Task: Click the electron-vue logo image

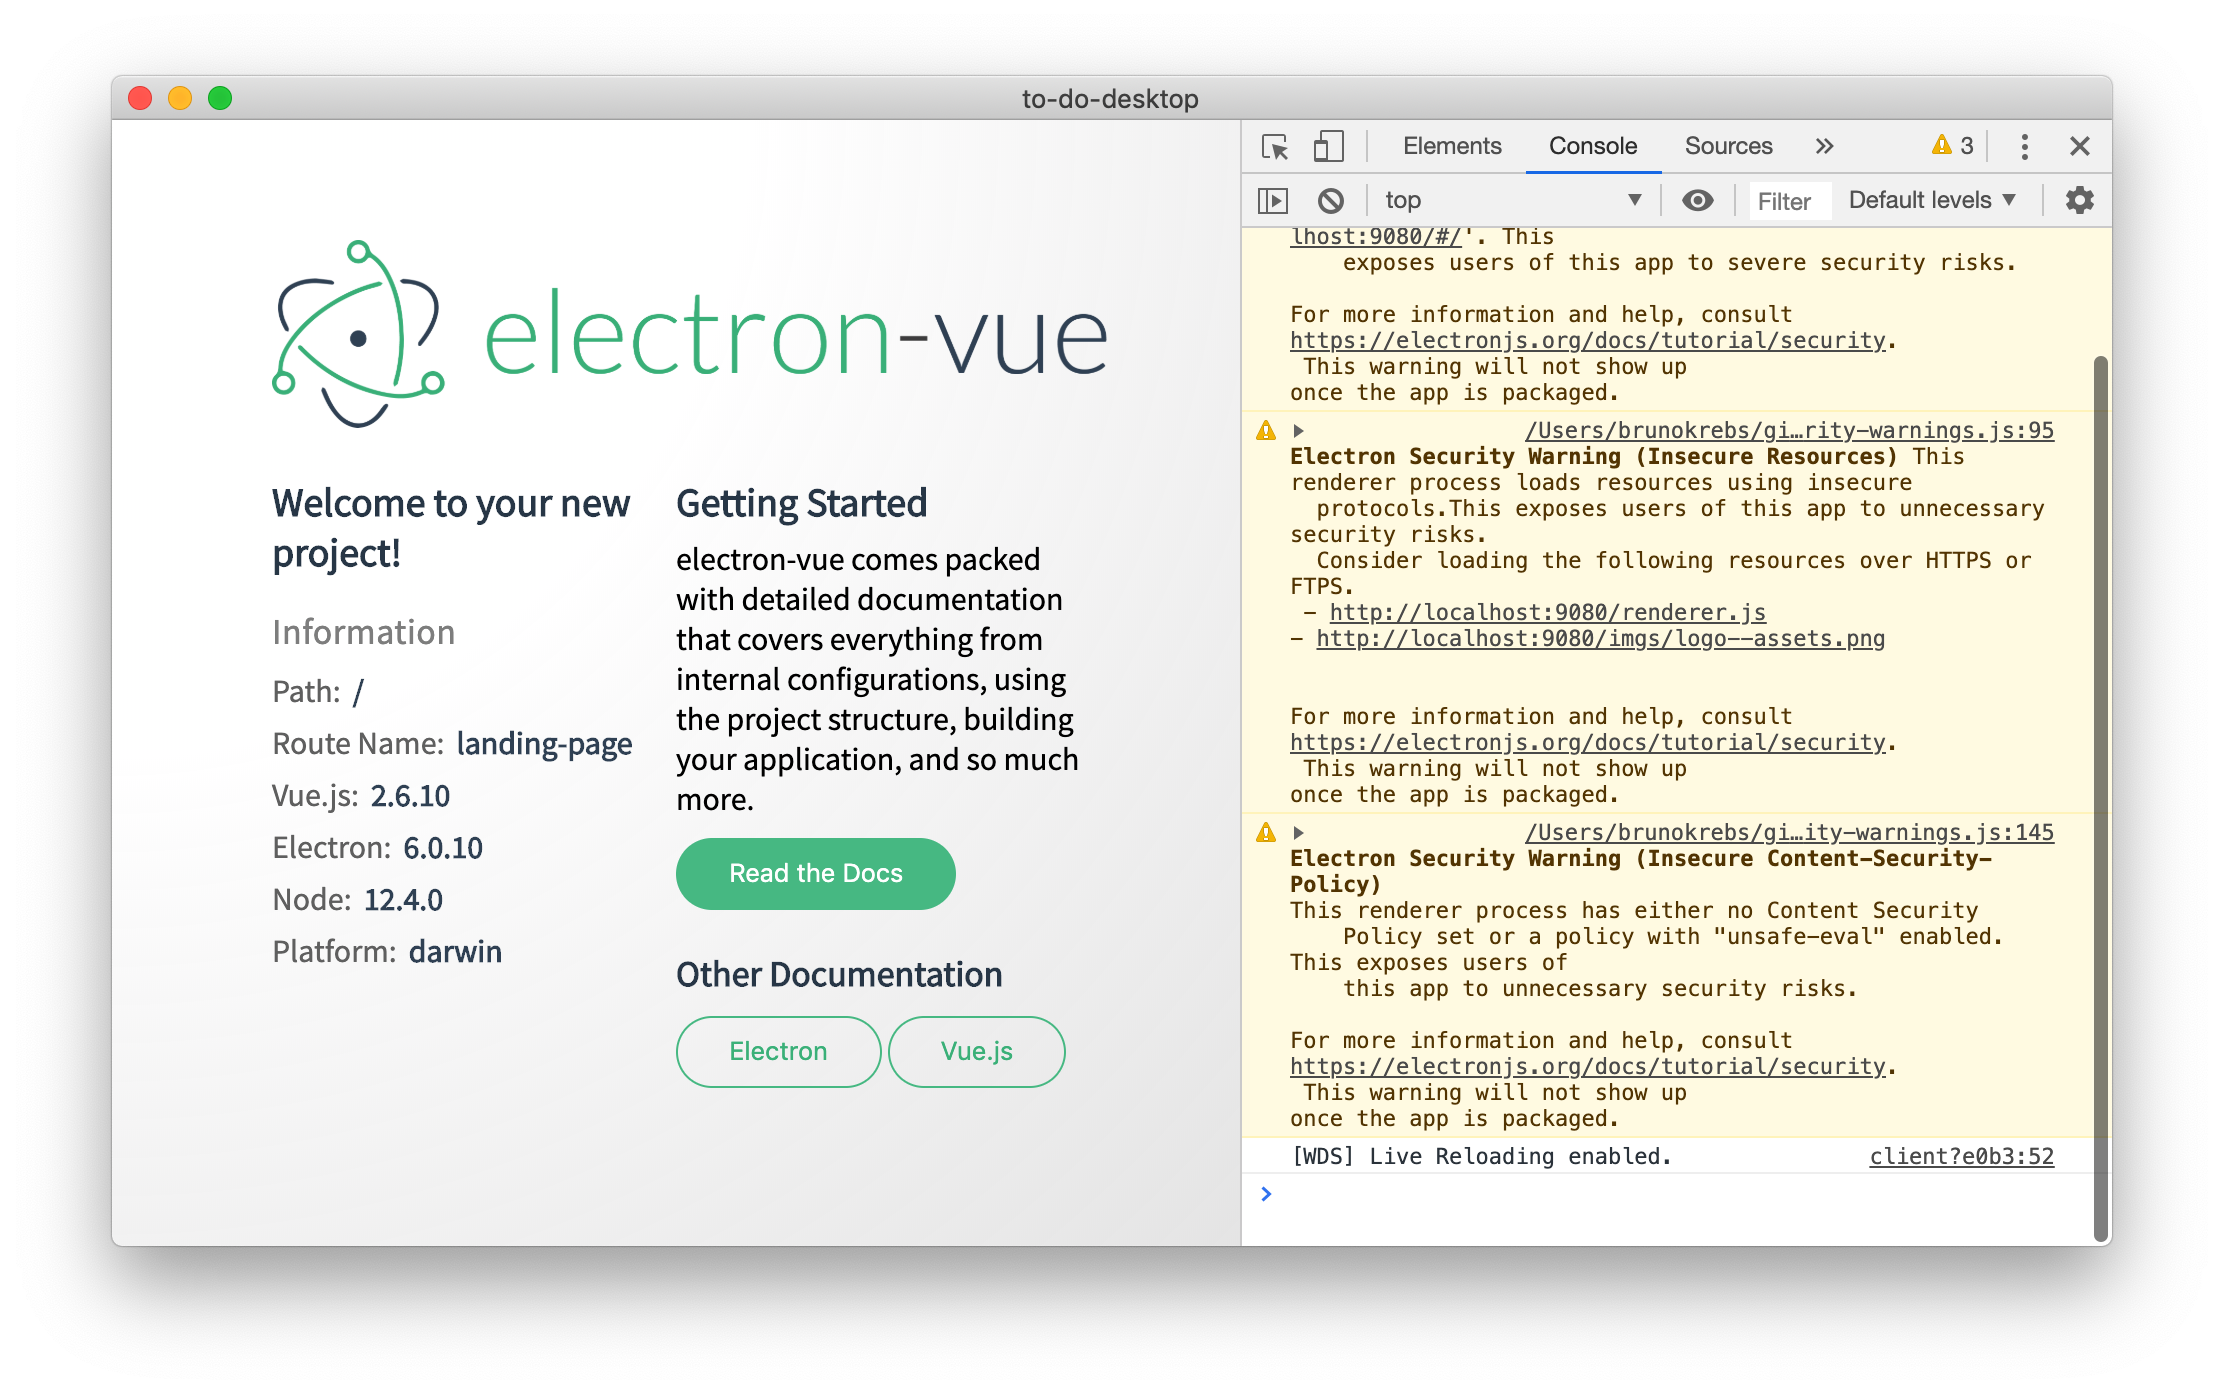Action: [690, 335]
